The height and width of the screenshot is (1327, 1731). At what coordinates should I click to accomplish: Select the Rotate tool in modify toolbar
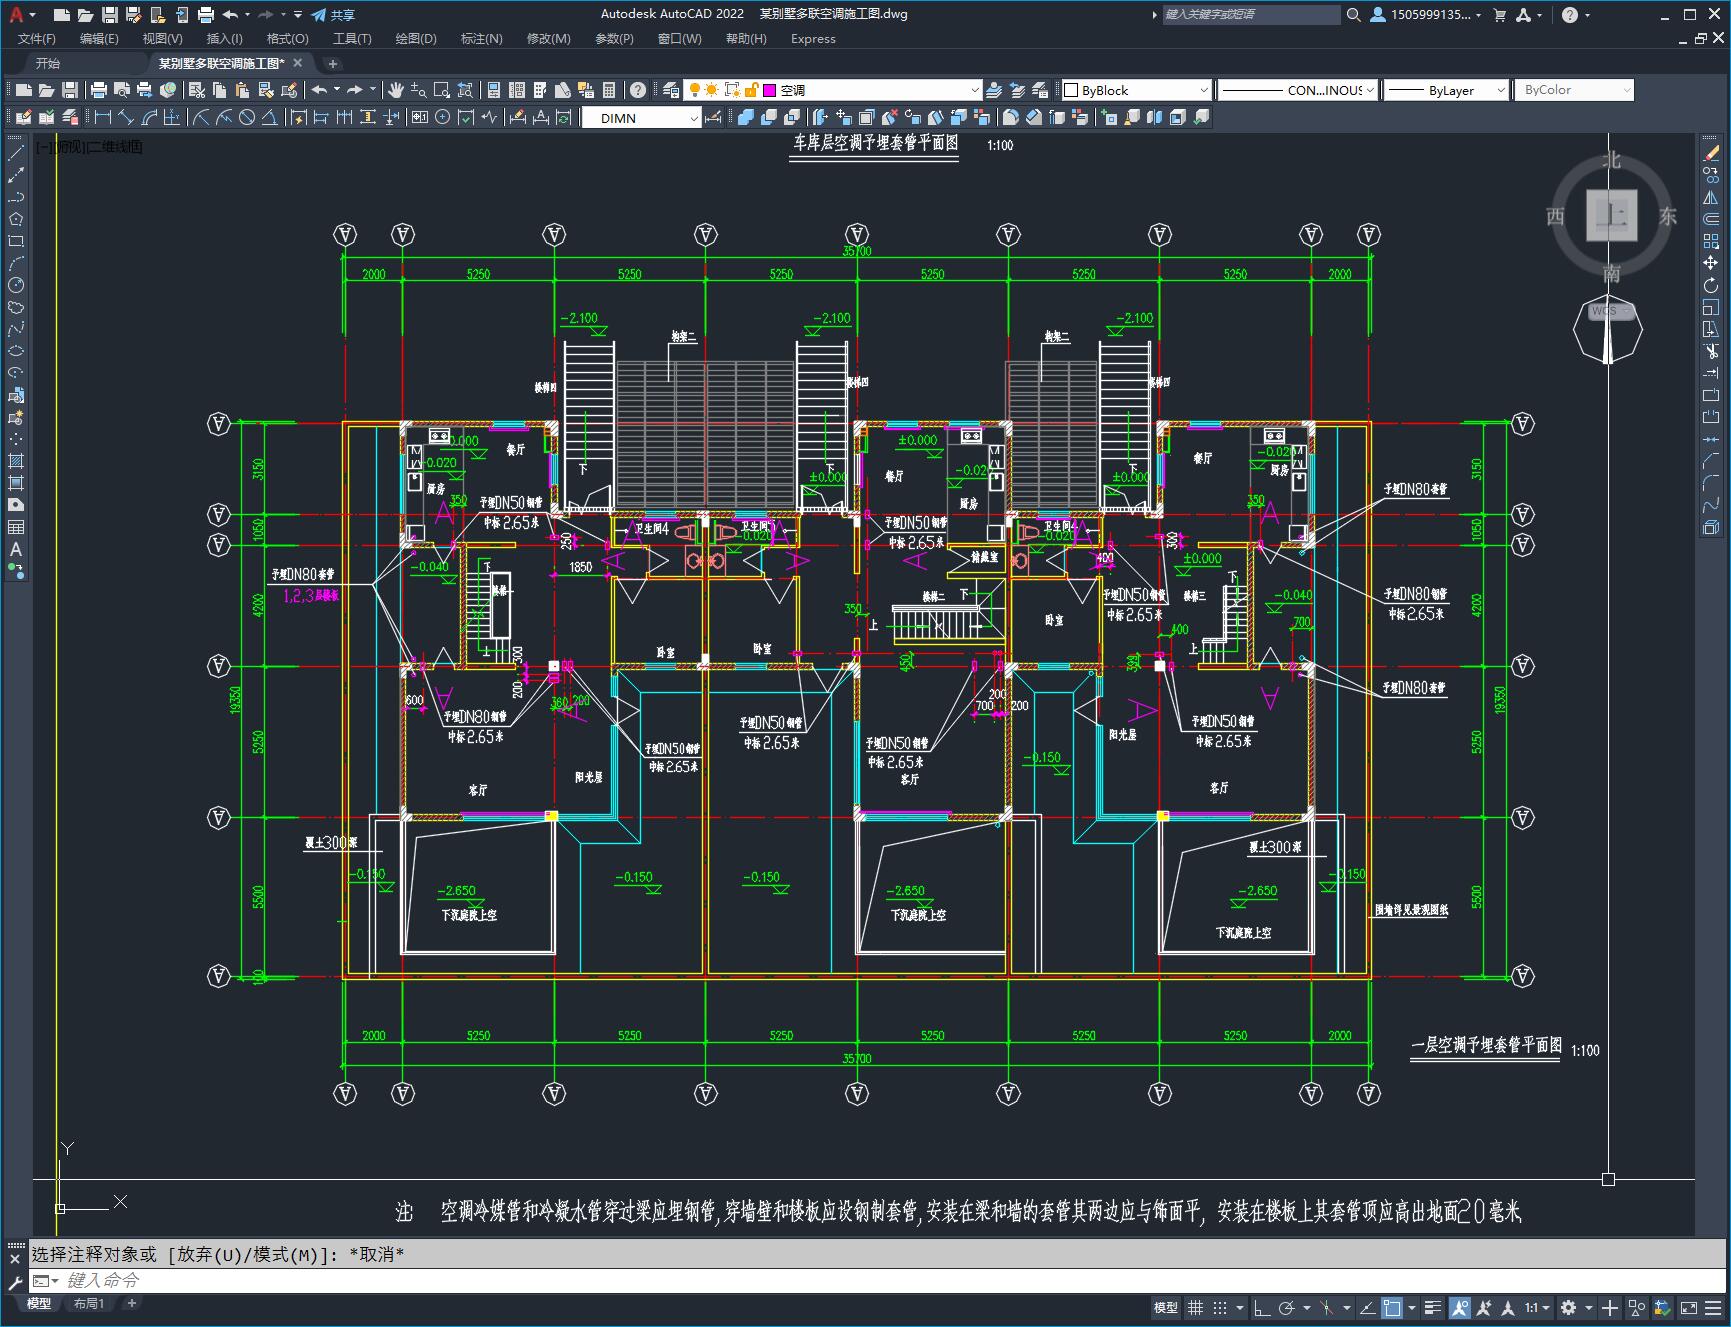click(x=1711, y=285)
